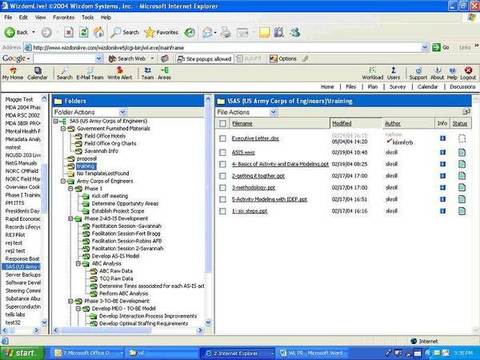This screenshot has height=360, width=480.
Task: Open the Favorites menu
Action: (63, 17)
